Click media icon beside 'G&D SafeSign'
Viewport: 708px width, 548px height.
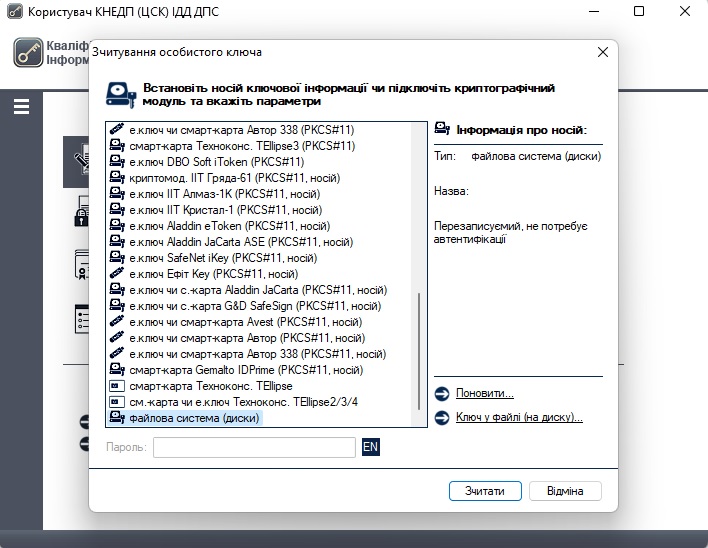(x=117, y=306)
